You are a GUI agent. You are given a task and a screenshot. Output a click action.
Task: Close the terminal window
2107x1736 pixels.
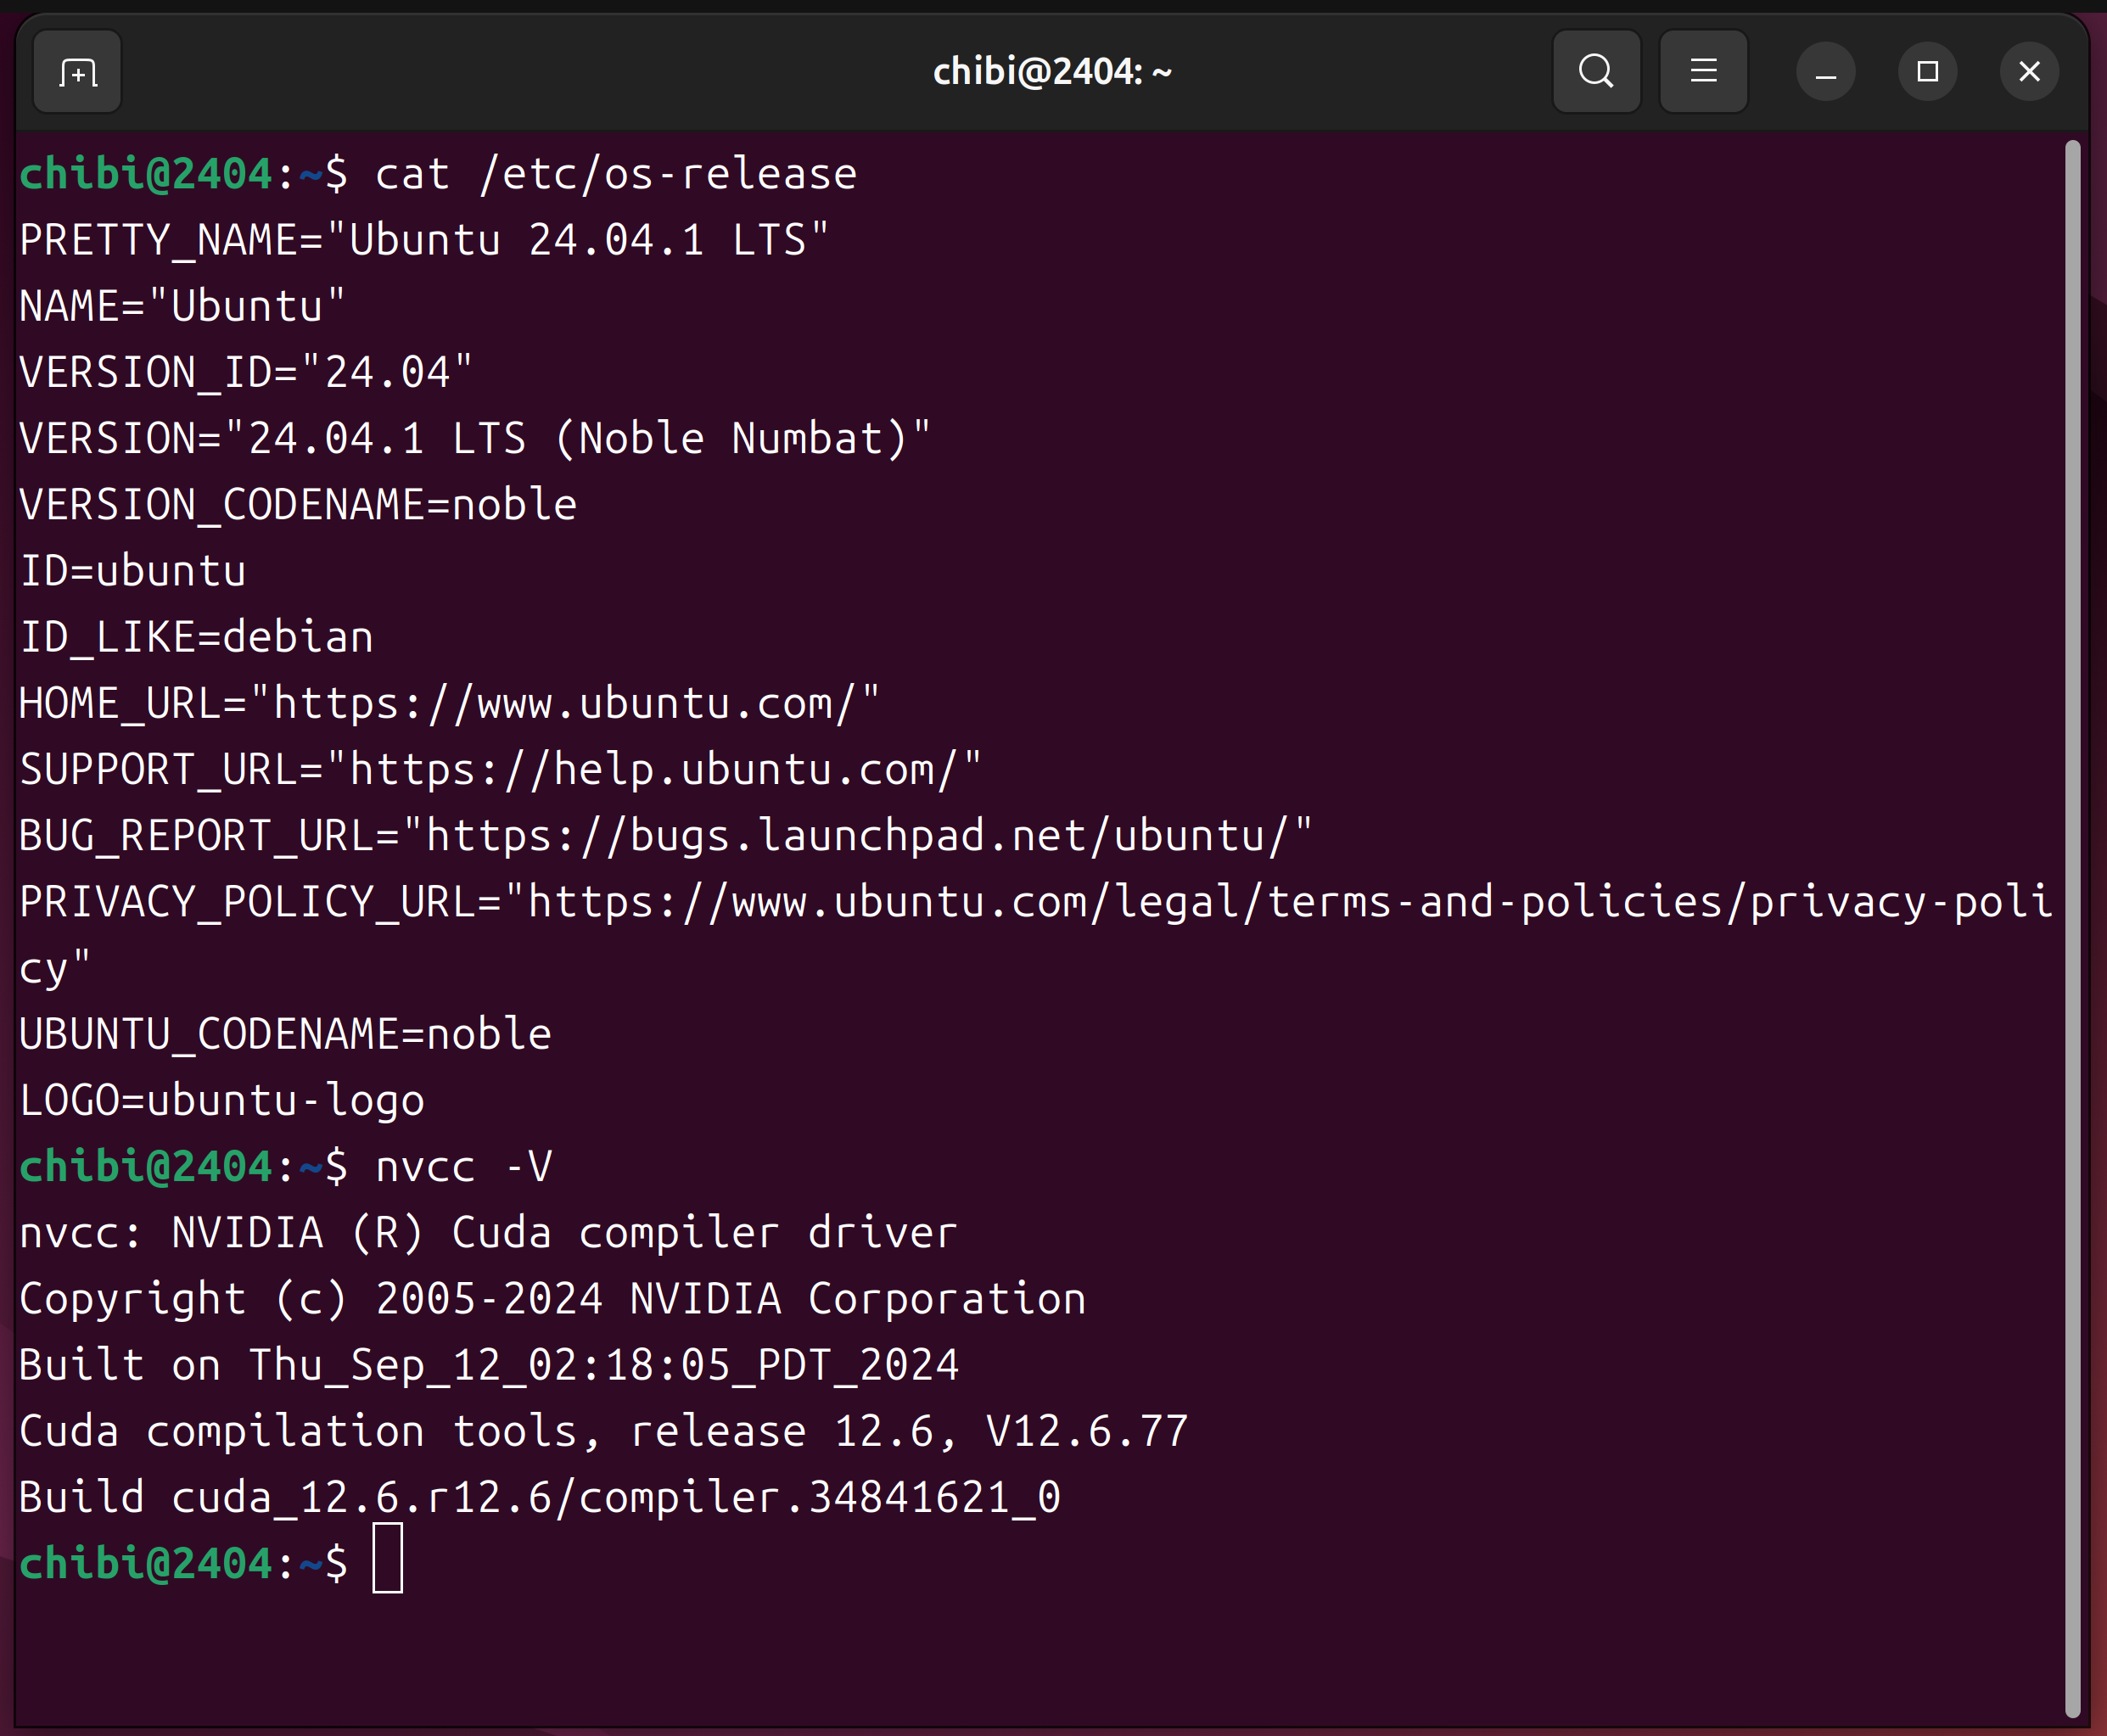[2029, 72]
